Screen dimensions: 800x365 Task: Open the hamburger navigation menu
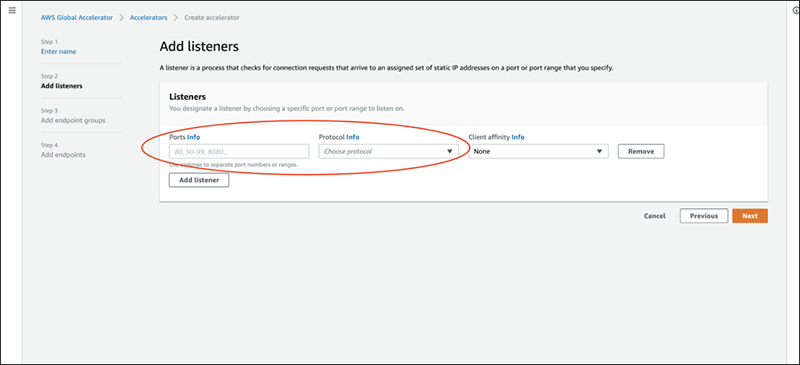pos(12,10)
